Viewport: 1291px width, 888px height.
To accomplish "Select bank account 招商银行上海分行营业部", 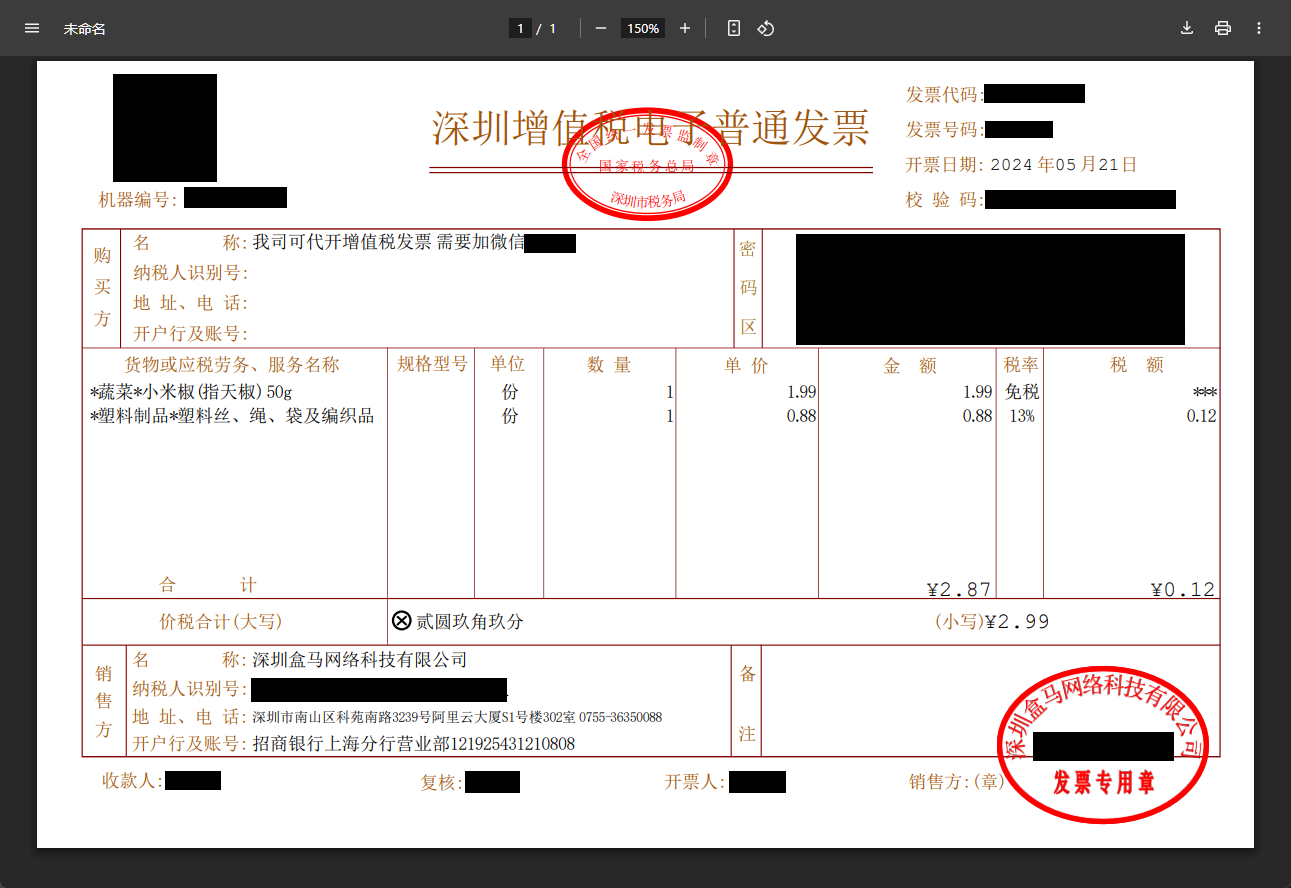I will 351,744.
